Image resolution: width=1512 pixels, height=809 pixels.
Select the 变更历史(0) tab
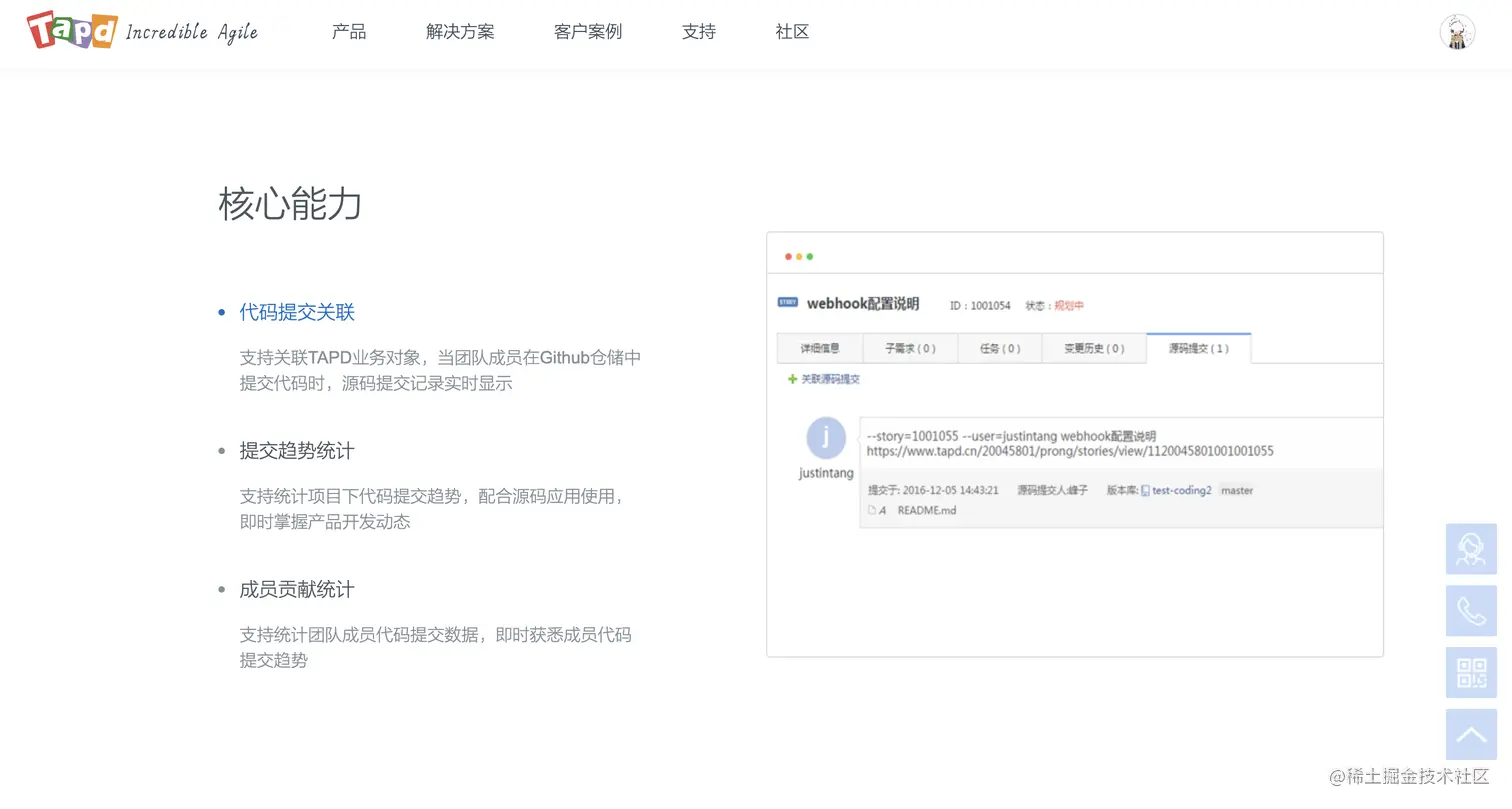click(x=1094, y=348)
